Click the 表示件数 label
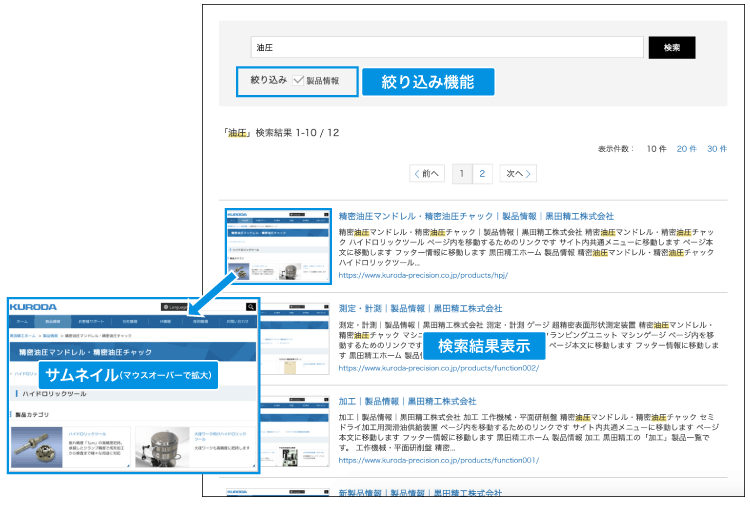Viewport: 750px width, 505px height. 616,149
